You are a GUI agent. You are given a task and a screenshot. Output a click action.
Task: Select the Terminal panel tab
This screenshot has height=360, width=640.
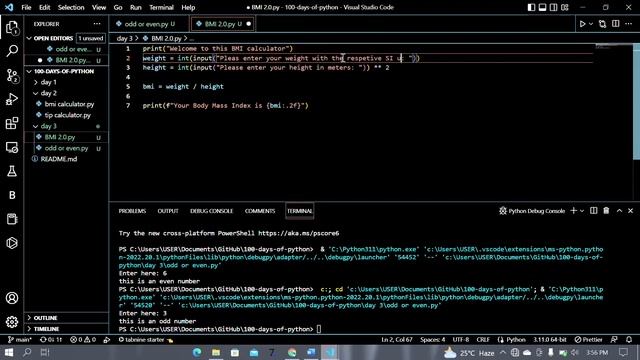click(300, 211)
